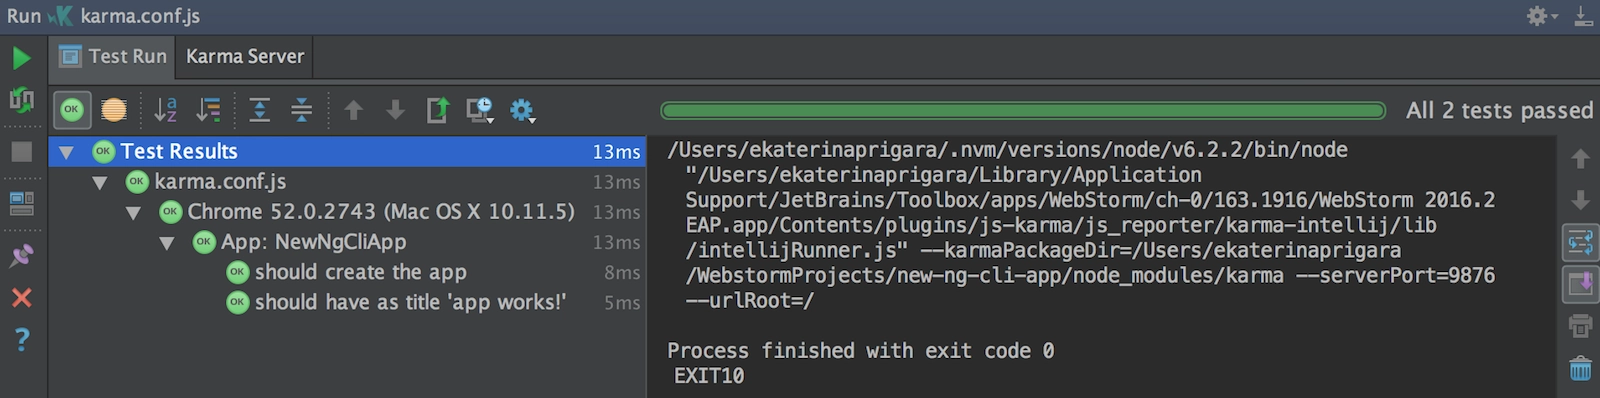The height and width of the screenshot is (398, 1600).
Task: Open Run tool window gear settings
Action: [x=1541, y=16]
